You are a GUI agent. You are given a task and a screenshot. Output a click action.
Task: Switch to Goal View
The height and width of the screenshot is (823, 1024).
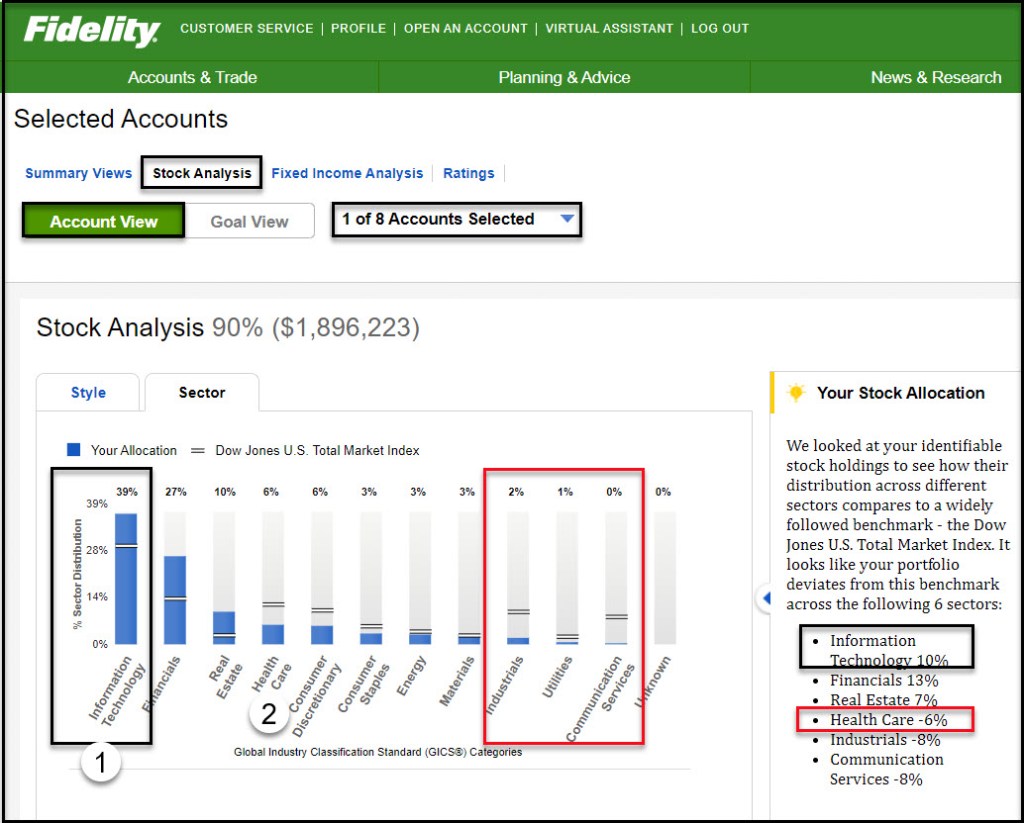click(x=249, y=221)
